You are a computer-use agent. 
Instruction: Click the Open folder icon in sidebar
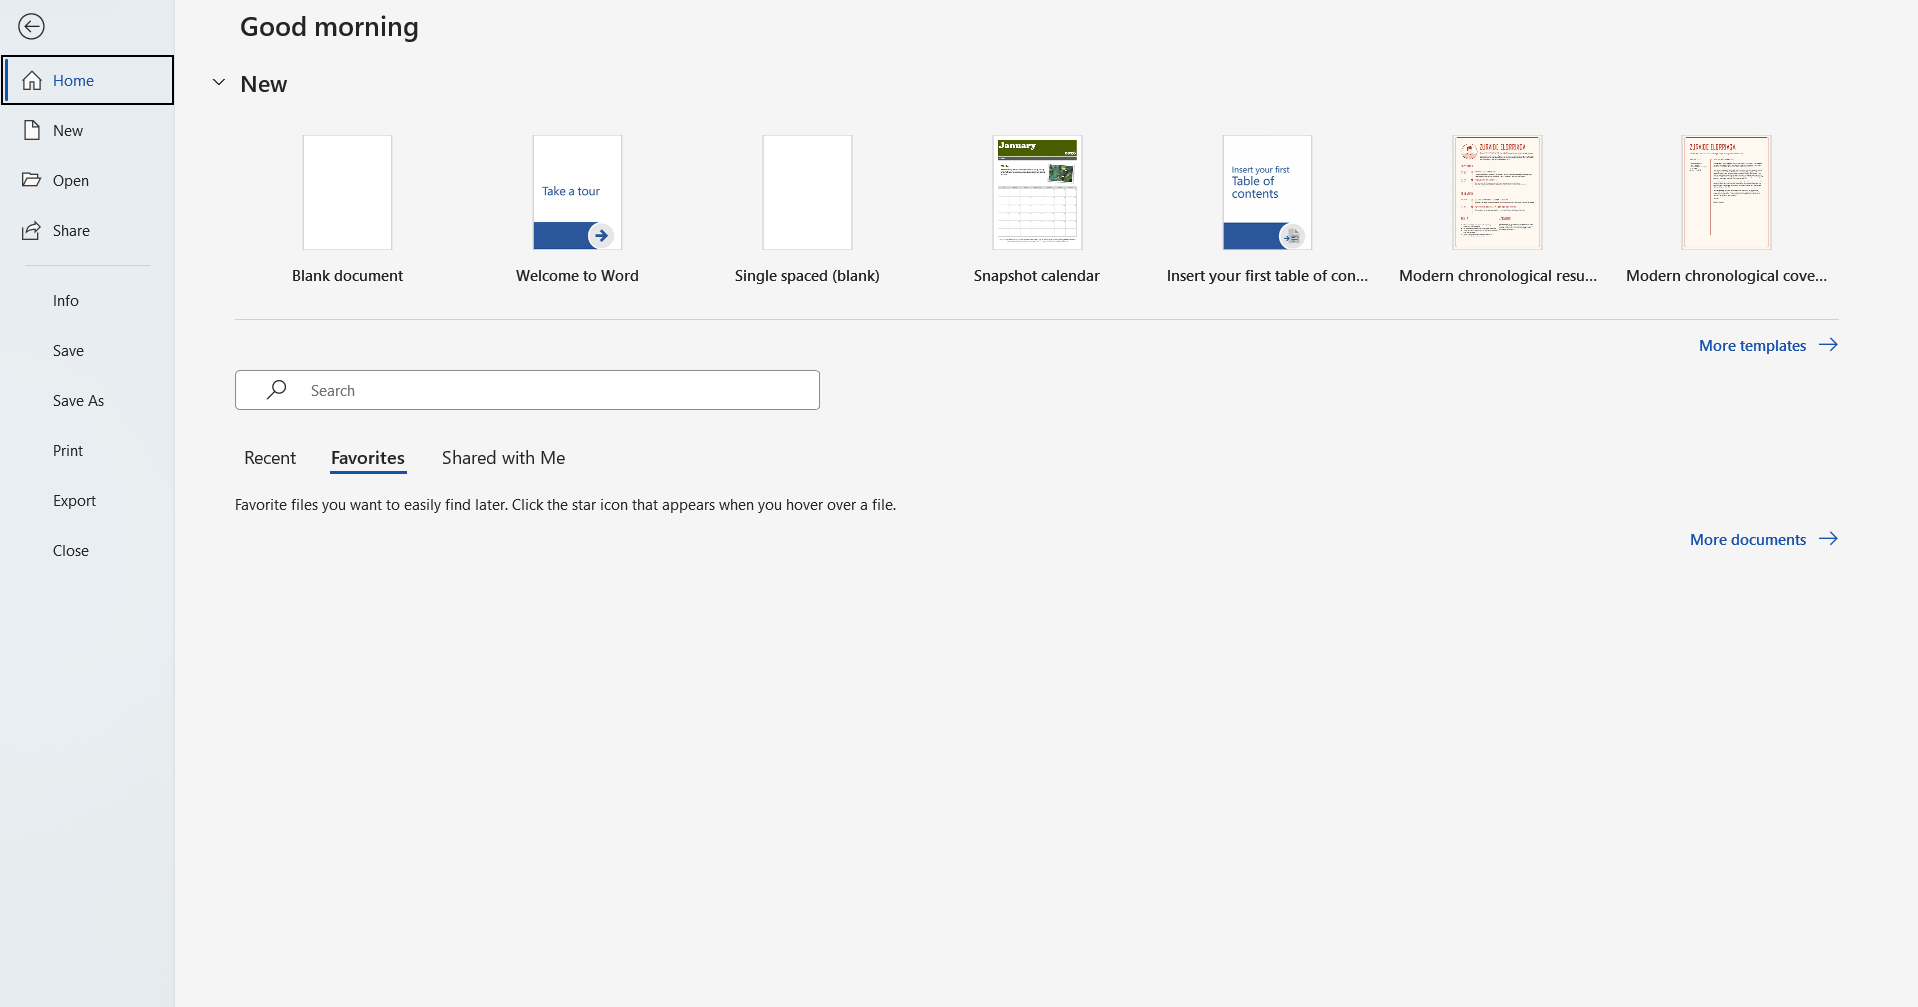coord(32,180)
